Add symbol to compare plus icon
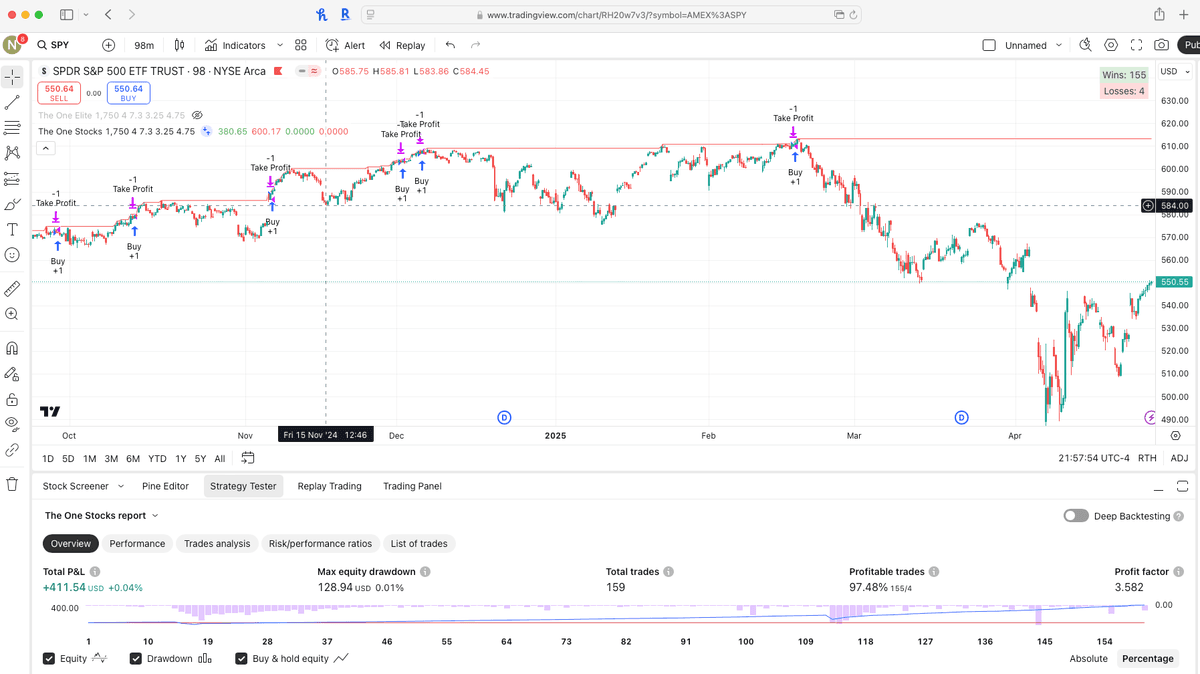Image resolution: width=1200 pixels, height=674 pixels. [x=108, y=45]
